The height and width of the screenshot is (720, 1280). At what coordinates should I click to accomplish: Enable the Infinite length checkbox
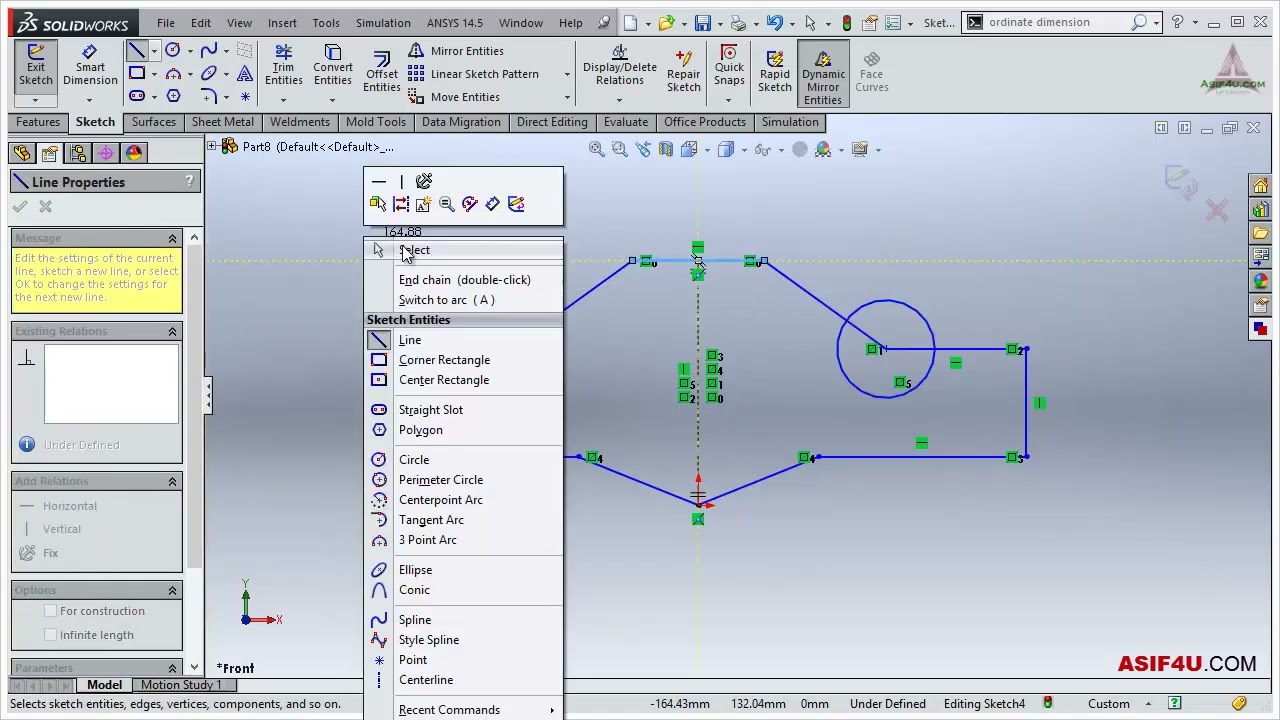(x=50, y=635)
